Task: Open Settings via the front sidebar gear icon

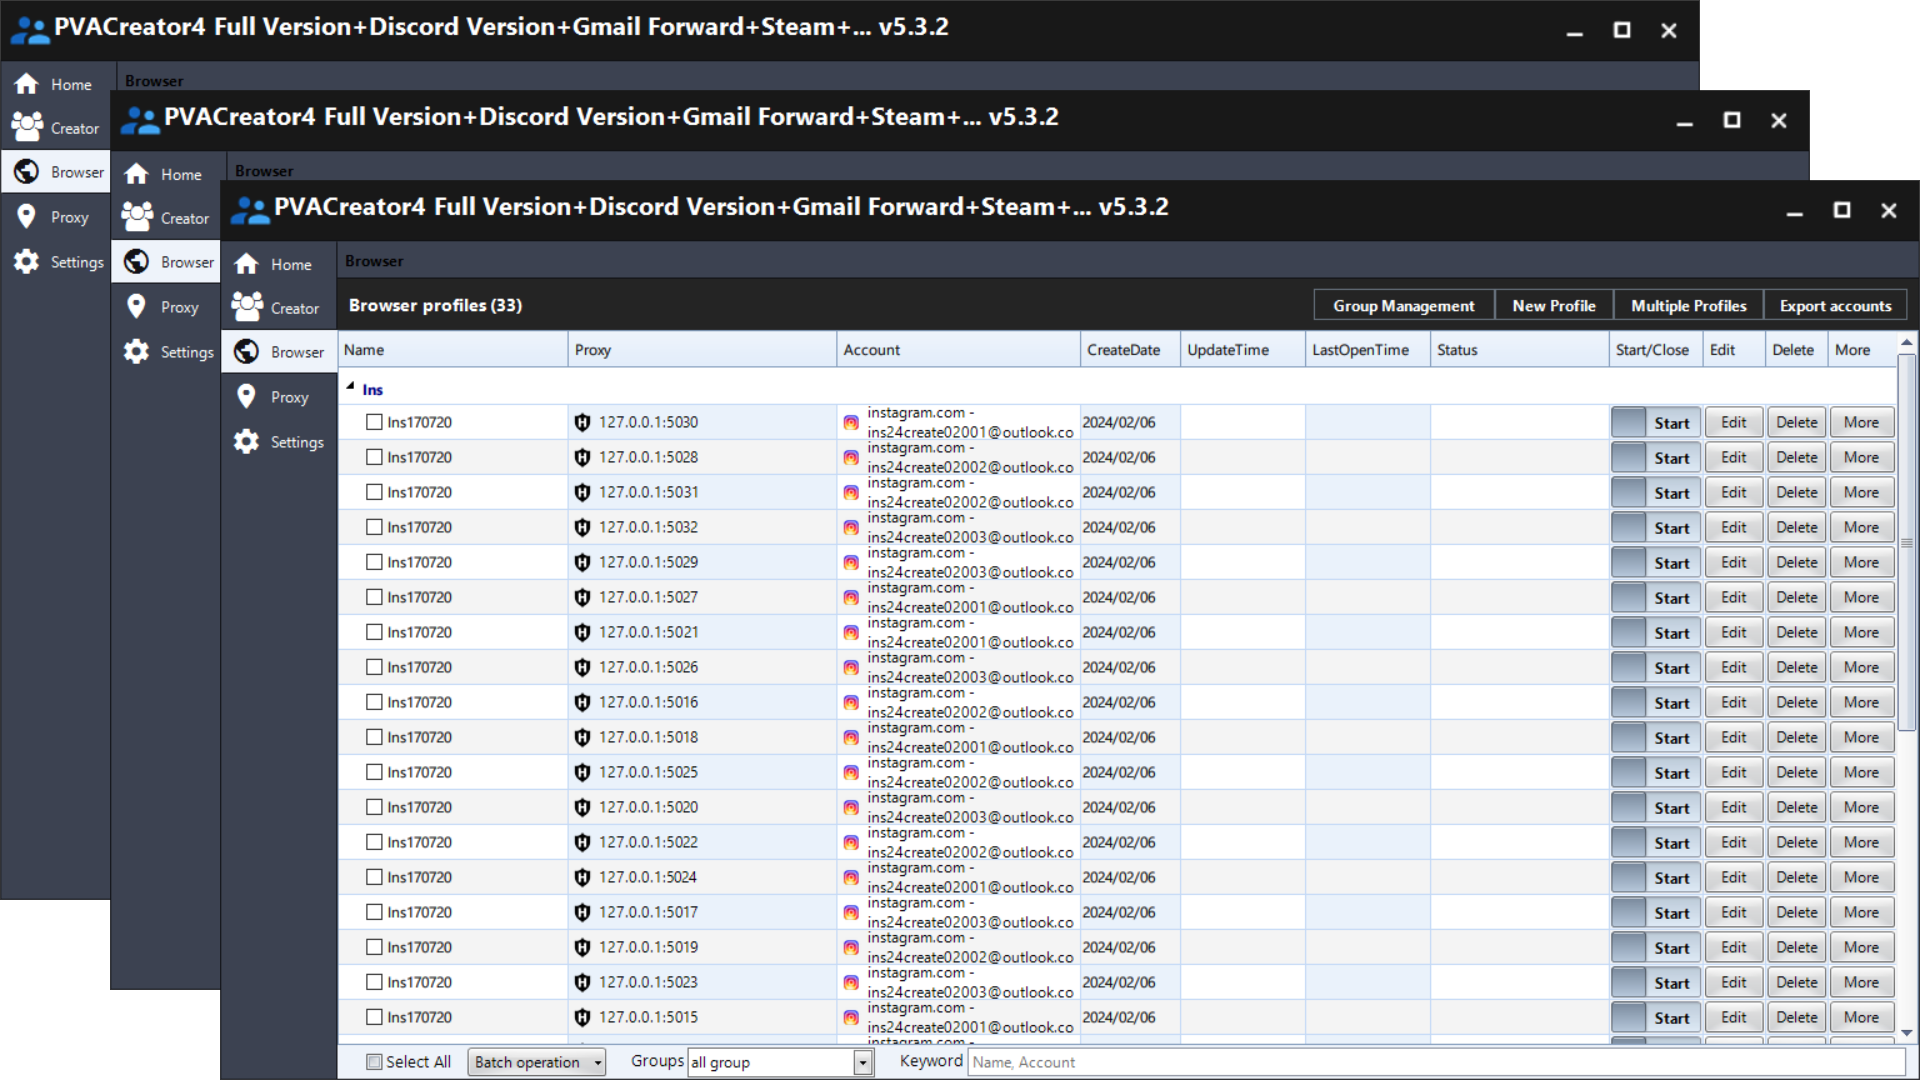Action: (247, 442)
